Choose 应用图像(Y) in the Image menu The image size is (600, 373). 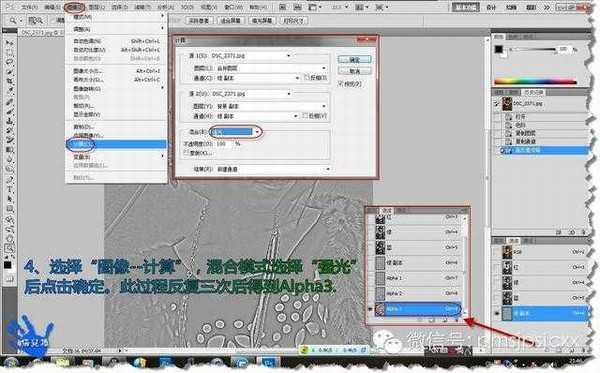(x=116, y=135)
